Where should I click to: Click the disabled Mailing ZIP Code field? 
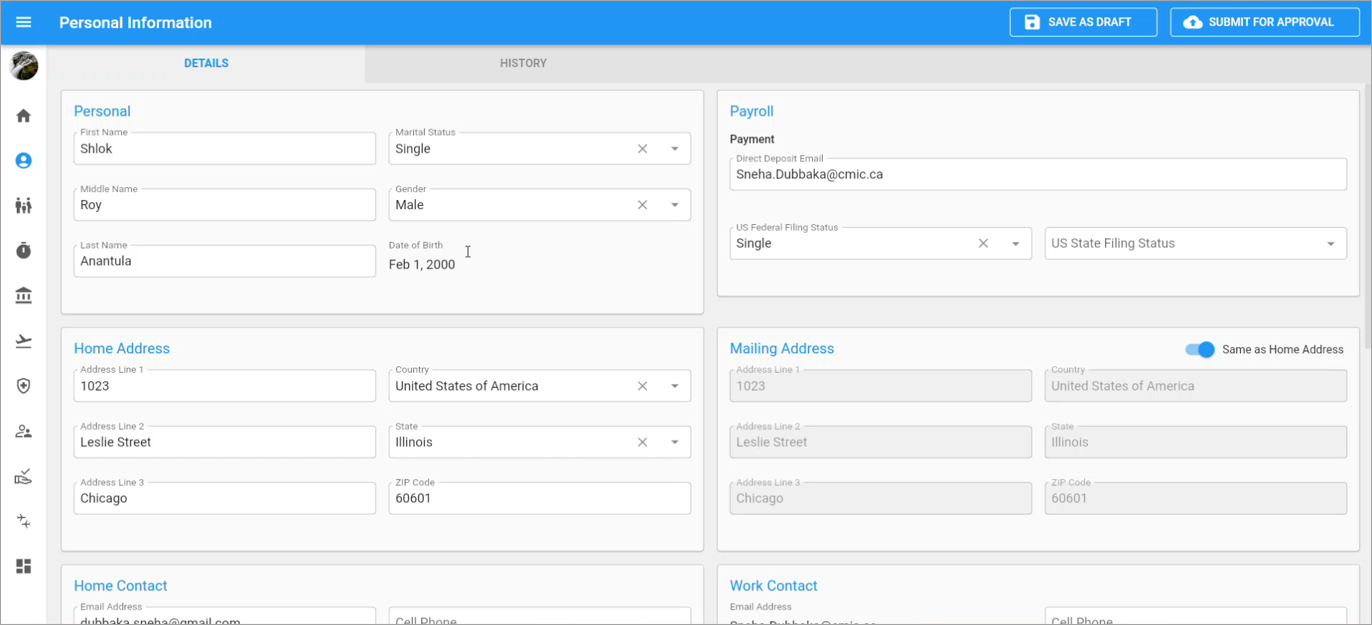(x=1196, y=498)
